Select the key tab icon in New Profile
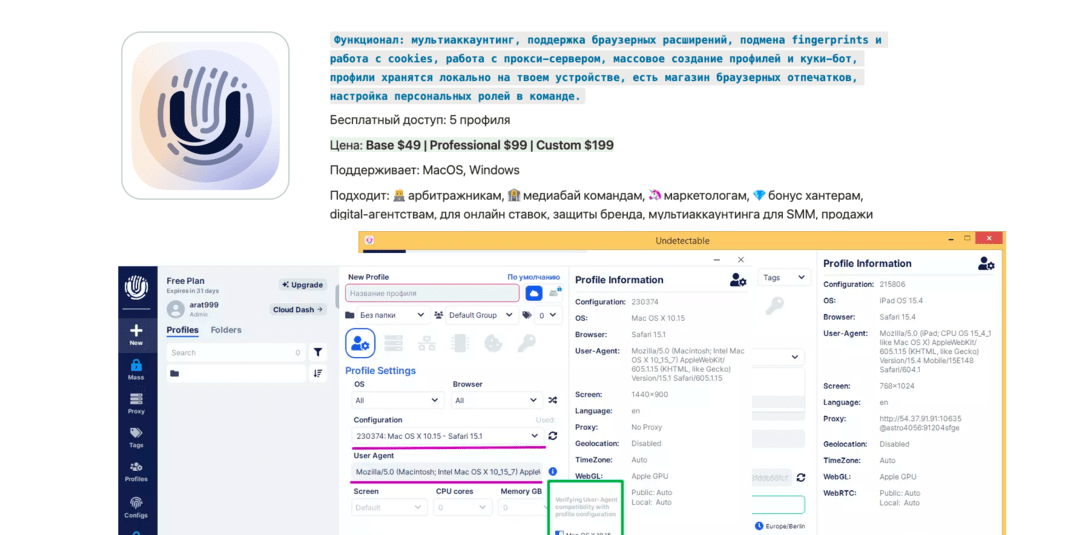The height and width of the screenshot is (535, 1080). (x=527, y=343)
